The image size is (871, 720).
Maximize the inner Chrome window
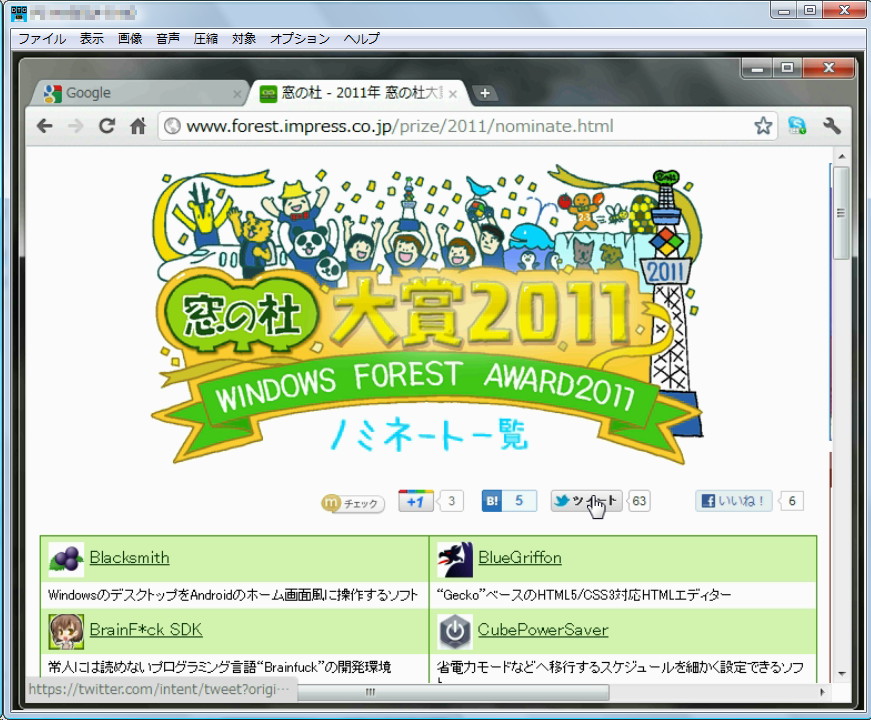coord(787,68)
